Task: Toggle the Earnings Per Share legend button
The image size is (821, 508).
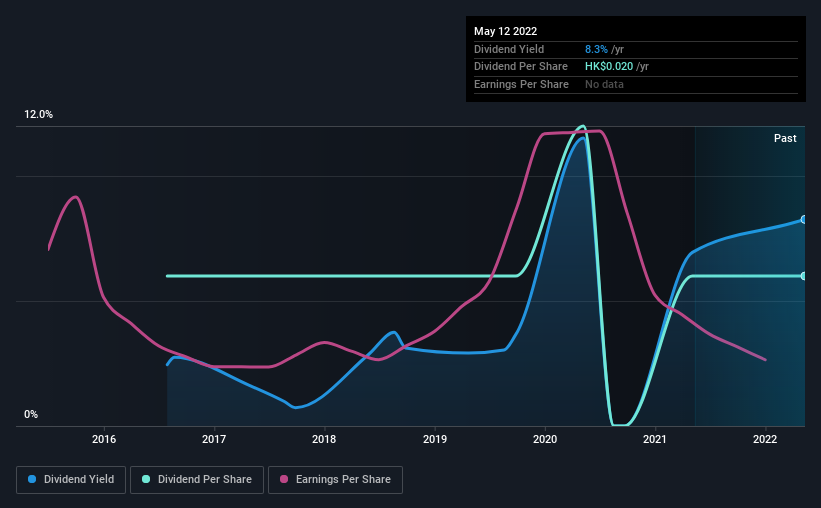Action: tap(335, 480)
